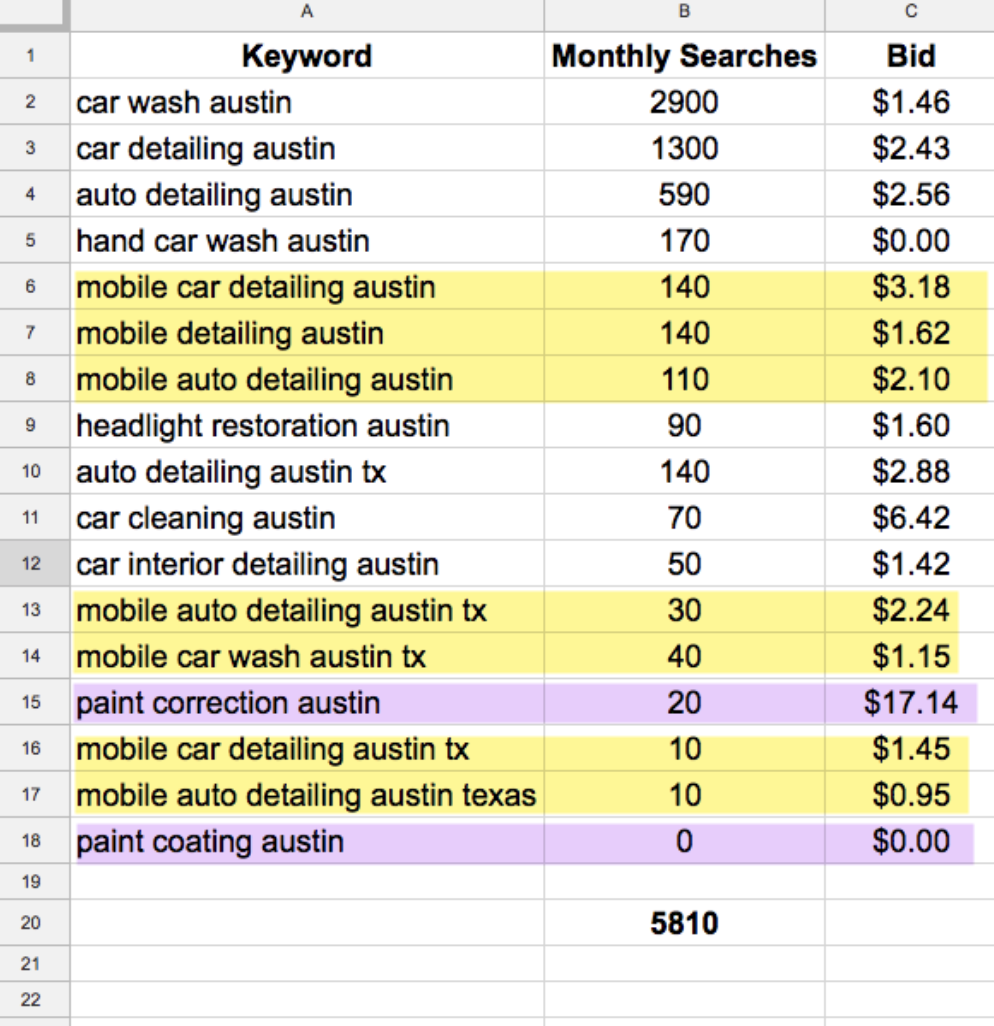Image resolution: width=994 pixels, height=1026 pixels.
Task: Click the 'headlight restoration austin' cell
Action: coord(306,427)
